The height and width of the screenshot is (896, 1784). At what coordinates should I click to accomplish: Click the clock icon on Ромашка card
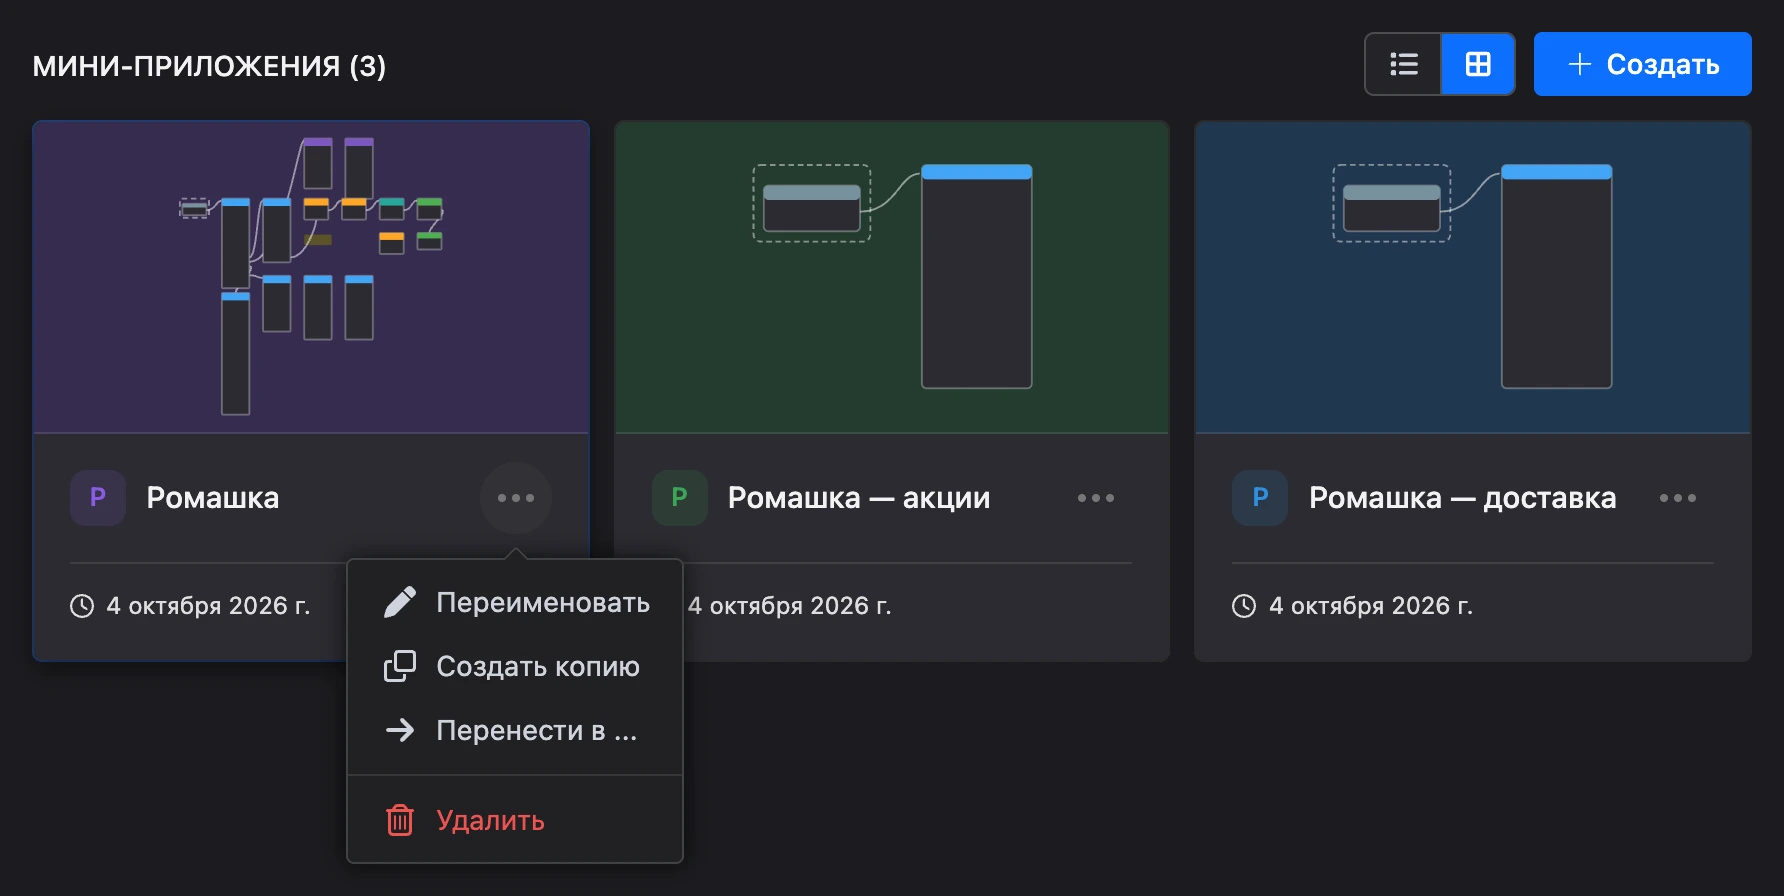pyautogui.click(x=82, y=606)
